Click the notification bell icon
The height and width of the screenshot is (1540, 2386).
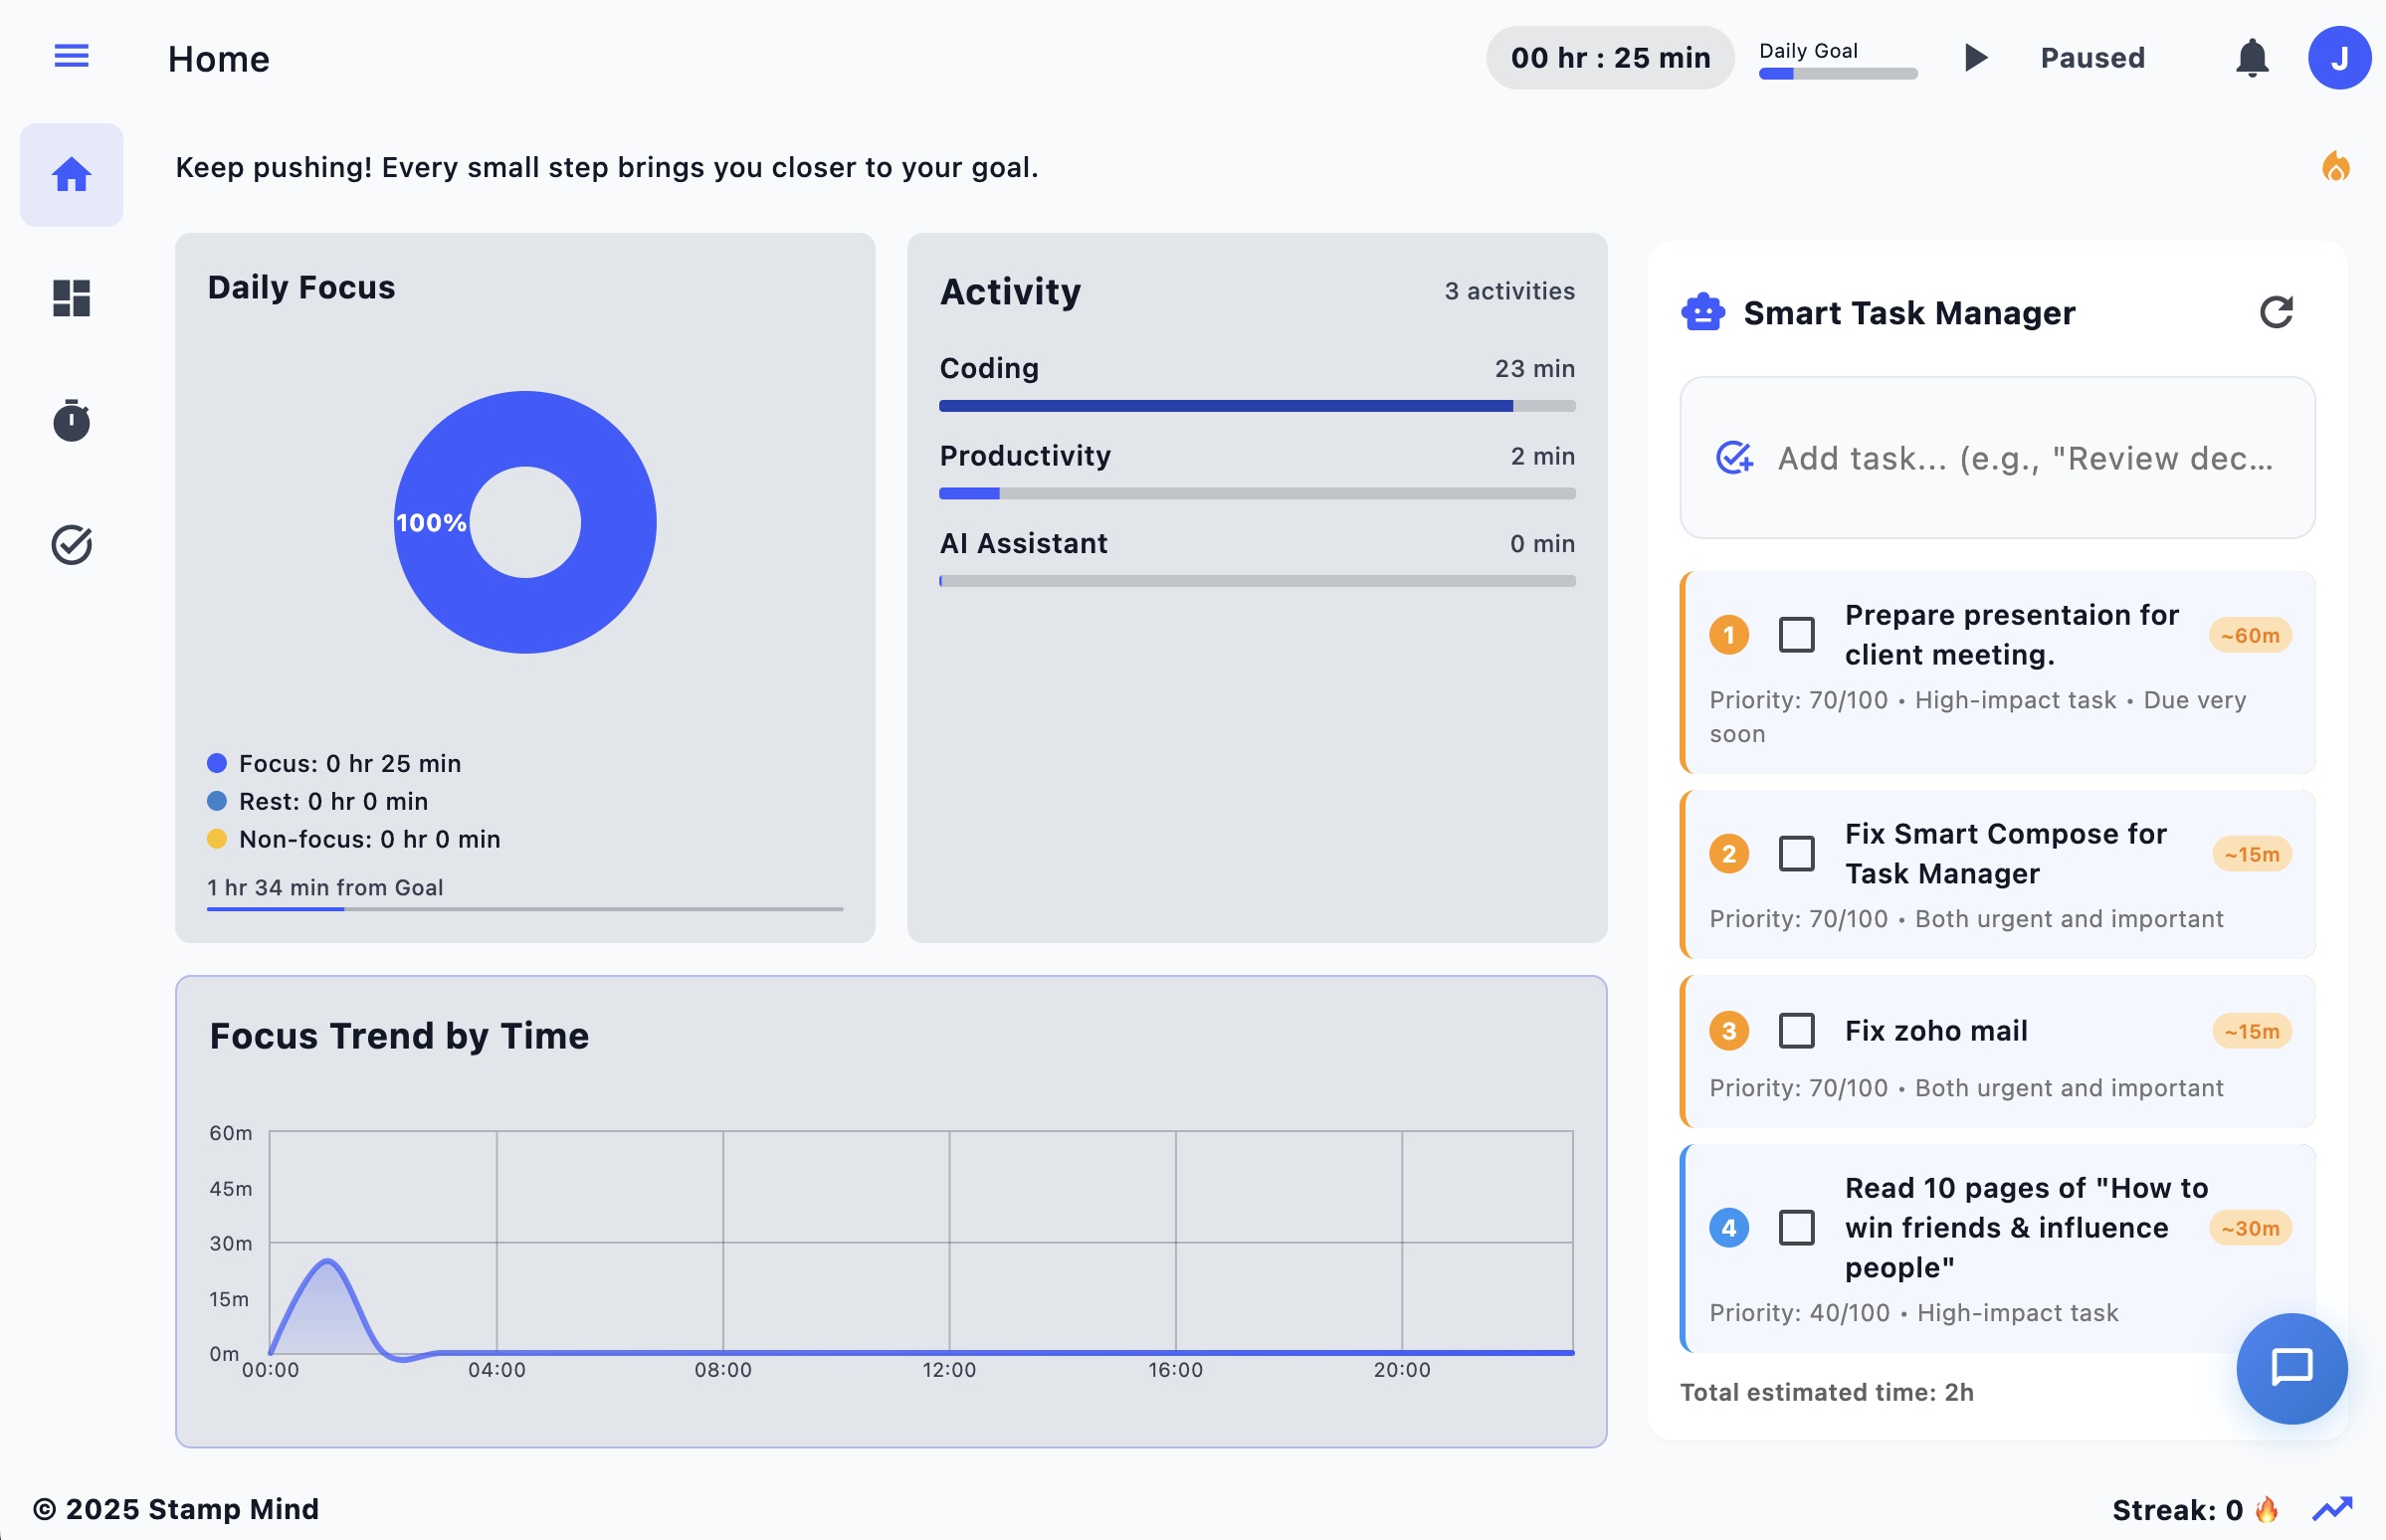click(x=2251, y=58)
